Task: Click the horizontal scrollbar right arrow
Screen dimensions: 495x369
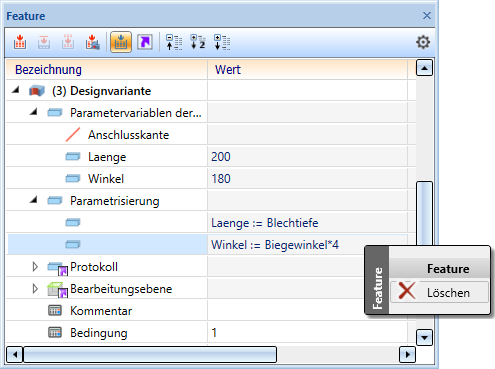Action: coord(407,355)
